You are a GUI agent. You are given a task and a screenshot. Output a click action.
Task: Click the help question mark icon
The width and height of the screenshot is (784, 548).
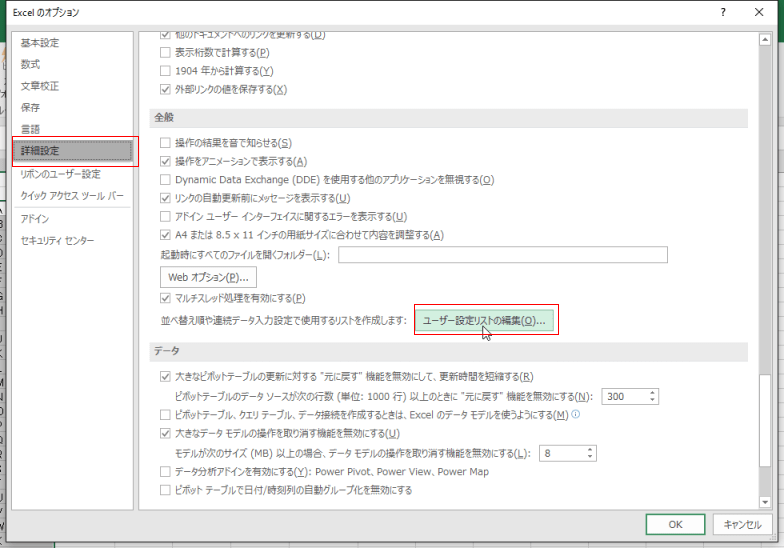[723, 12]
